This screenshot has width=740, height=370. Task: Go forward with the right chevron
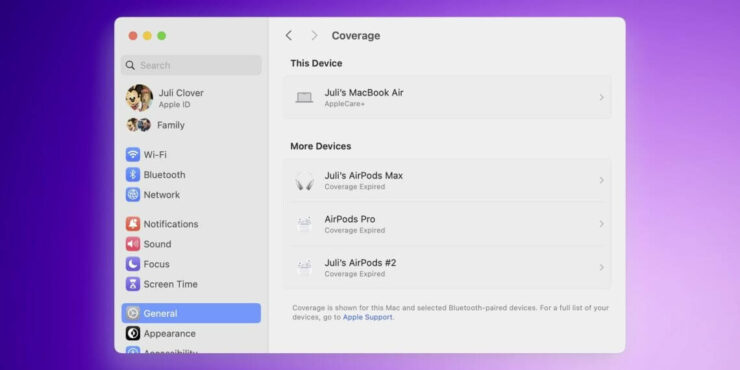(x=314, y=35)
